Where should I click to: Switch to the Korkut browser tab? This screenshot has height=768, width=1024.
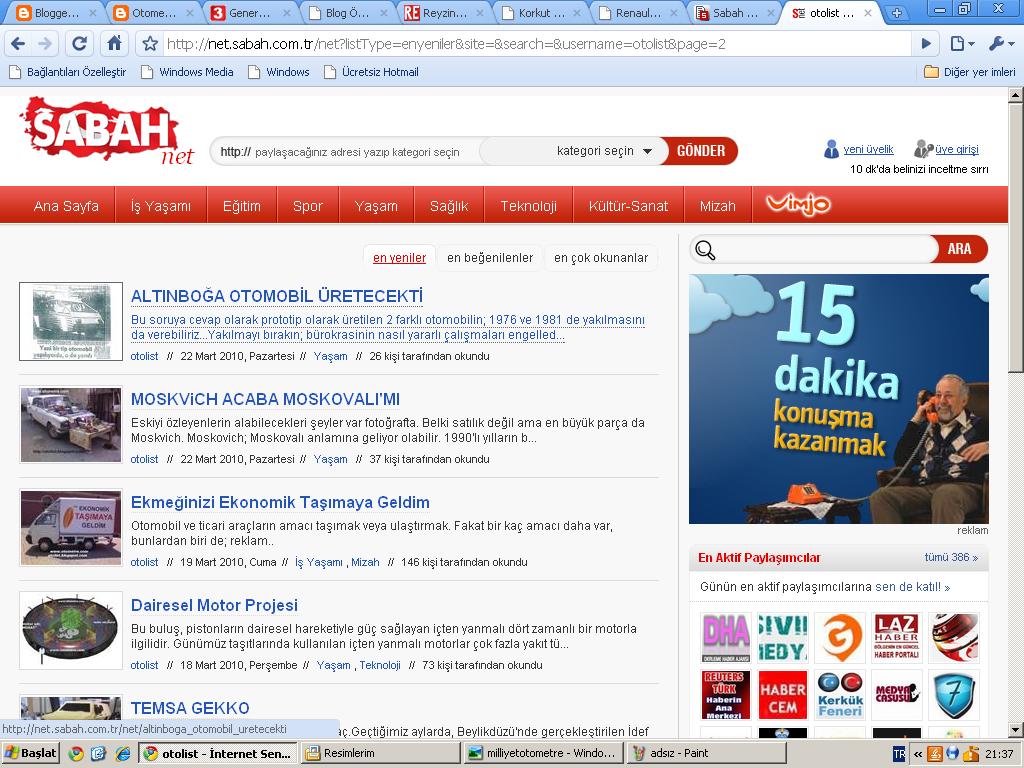[x=541, y=13]
